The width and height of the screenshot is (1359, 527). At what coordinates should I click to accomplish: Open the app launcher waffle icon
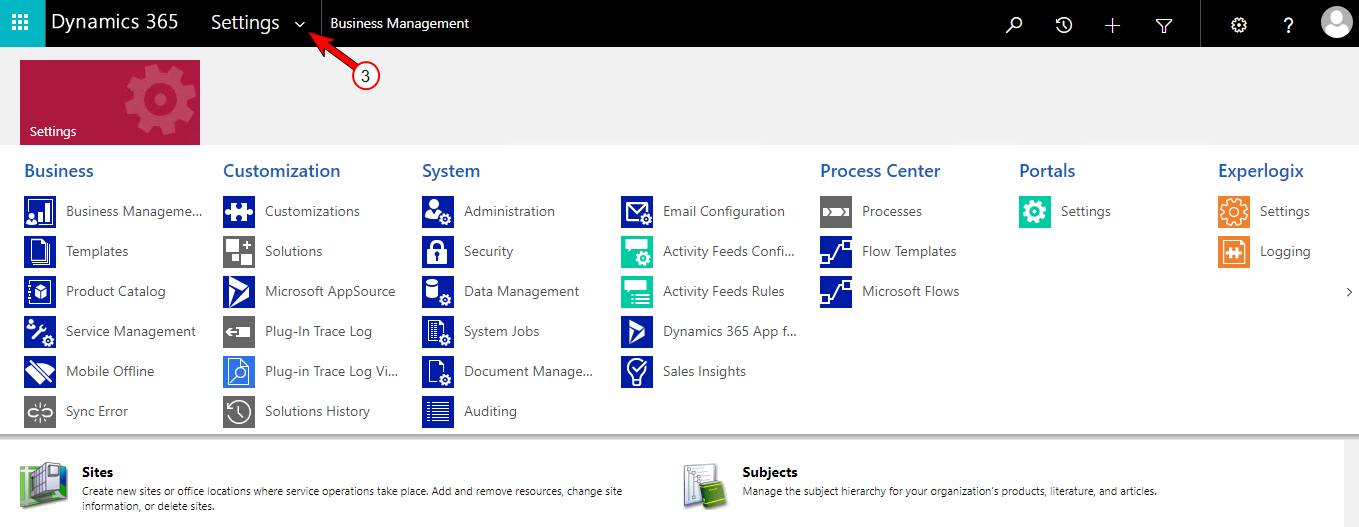[20, 23]
